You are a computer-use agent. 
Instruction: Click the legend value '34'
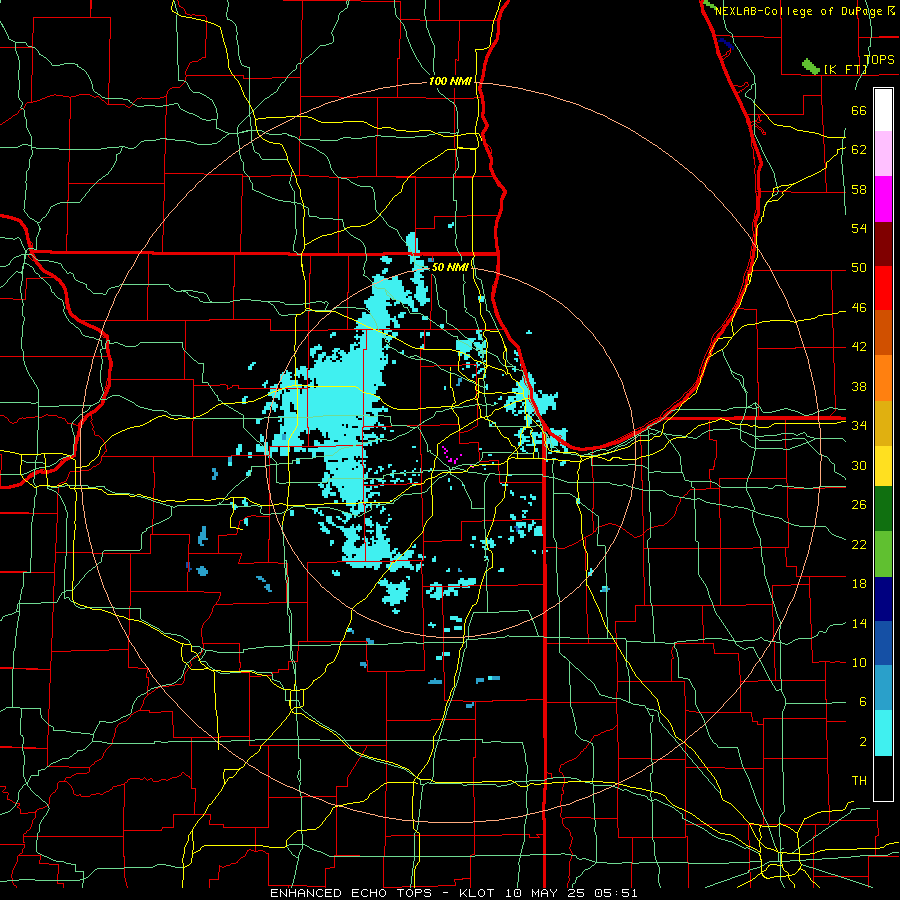pos(859,426)
